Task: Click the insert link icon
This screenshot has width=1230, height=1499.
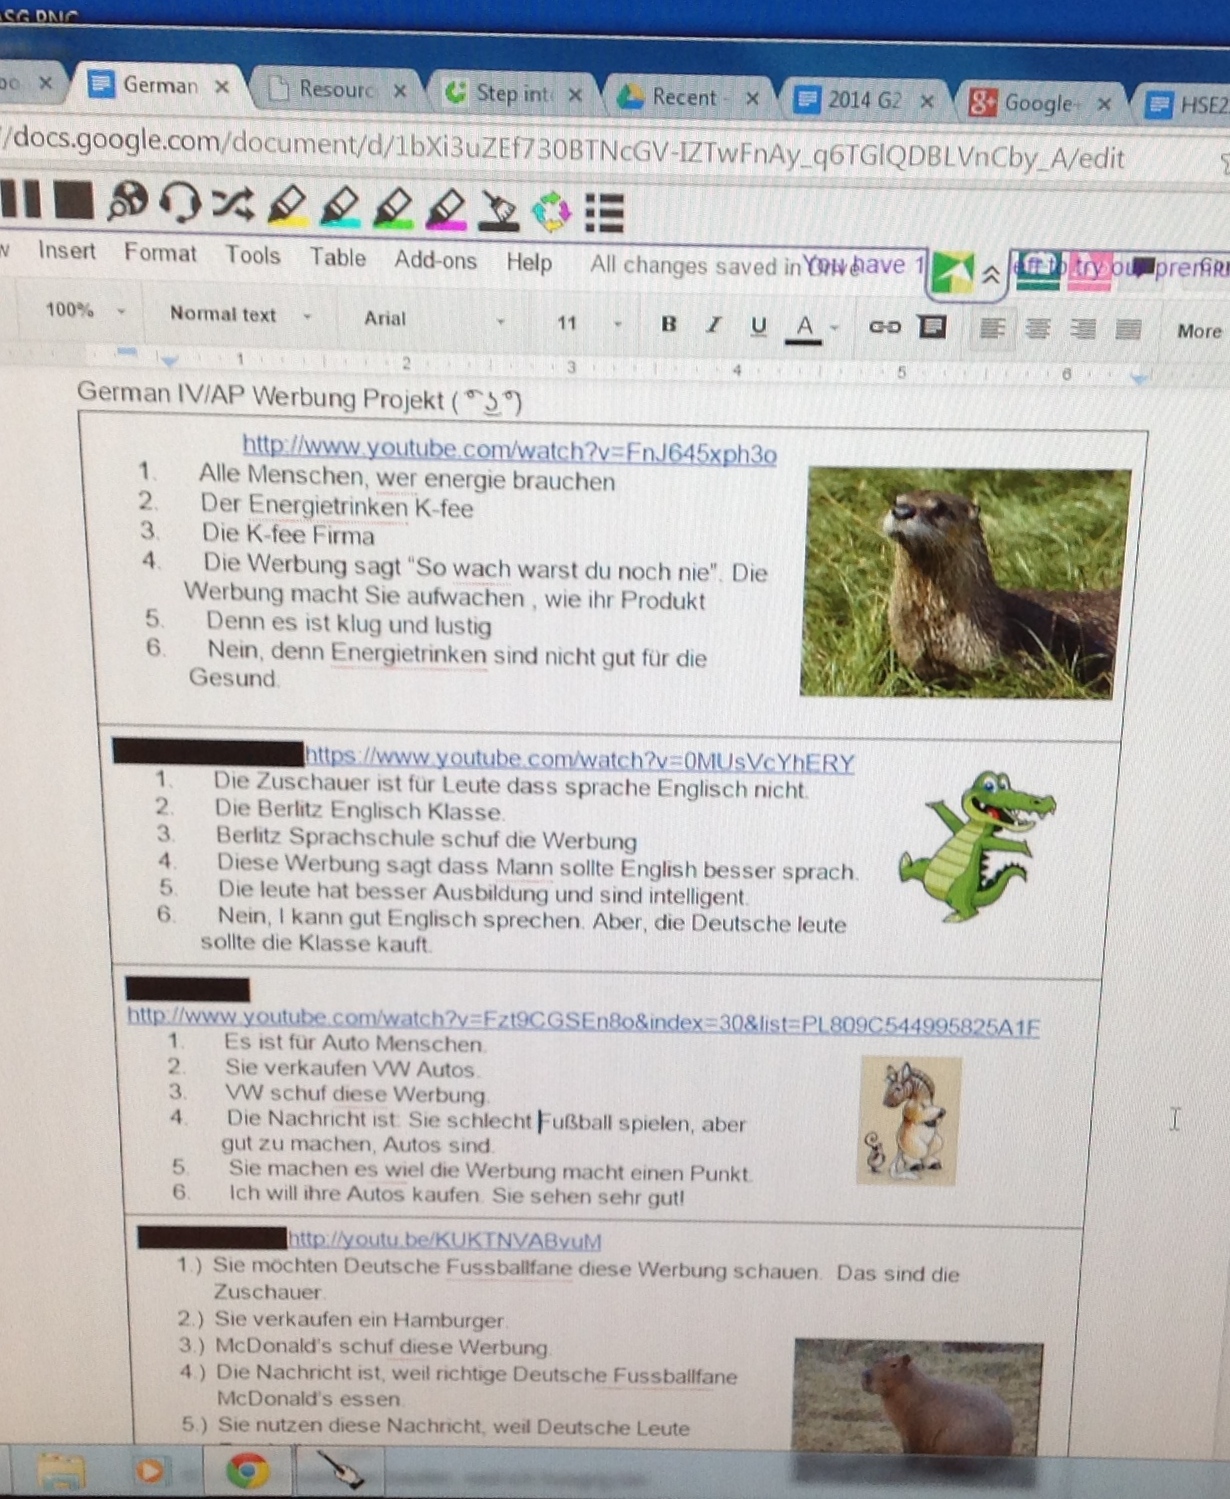Action: click(x=884, y=326)
